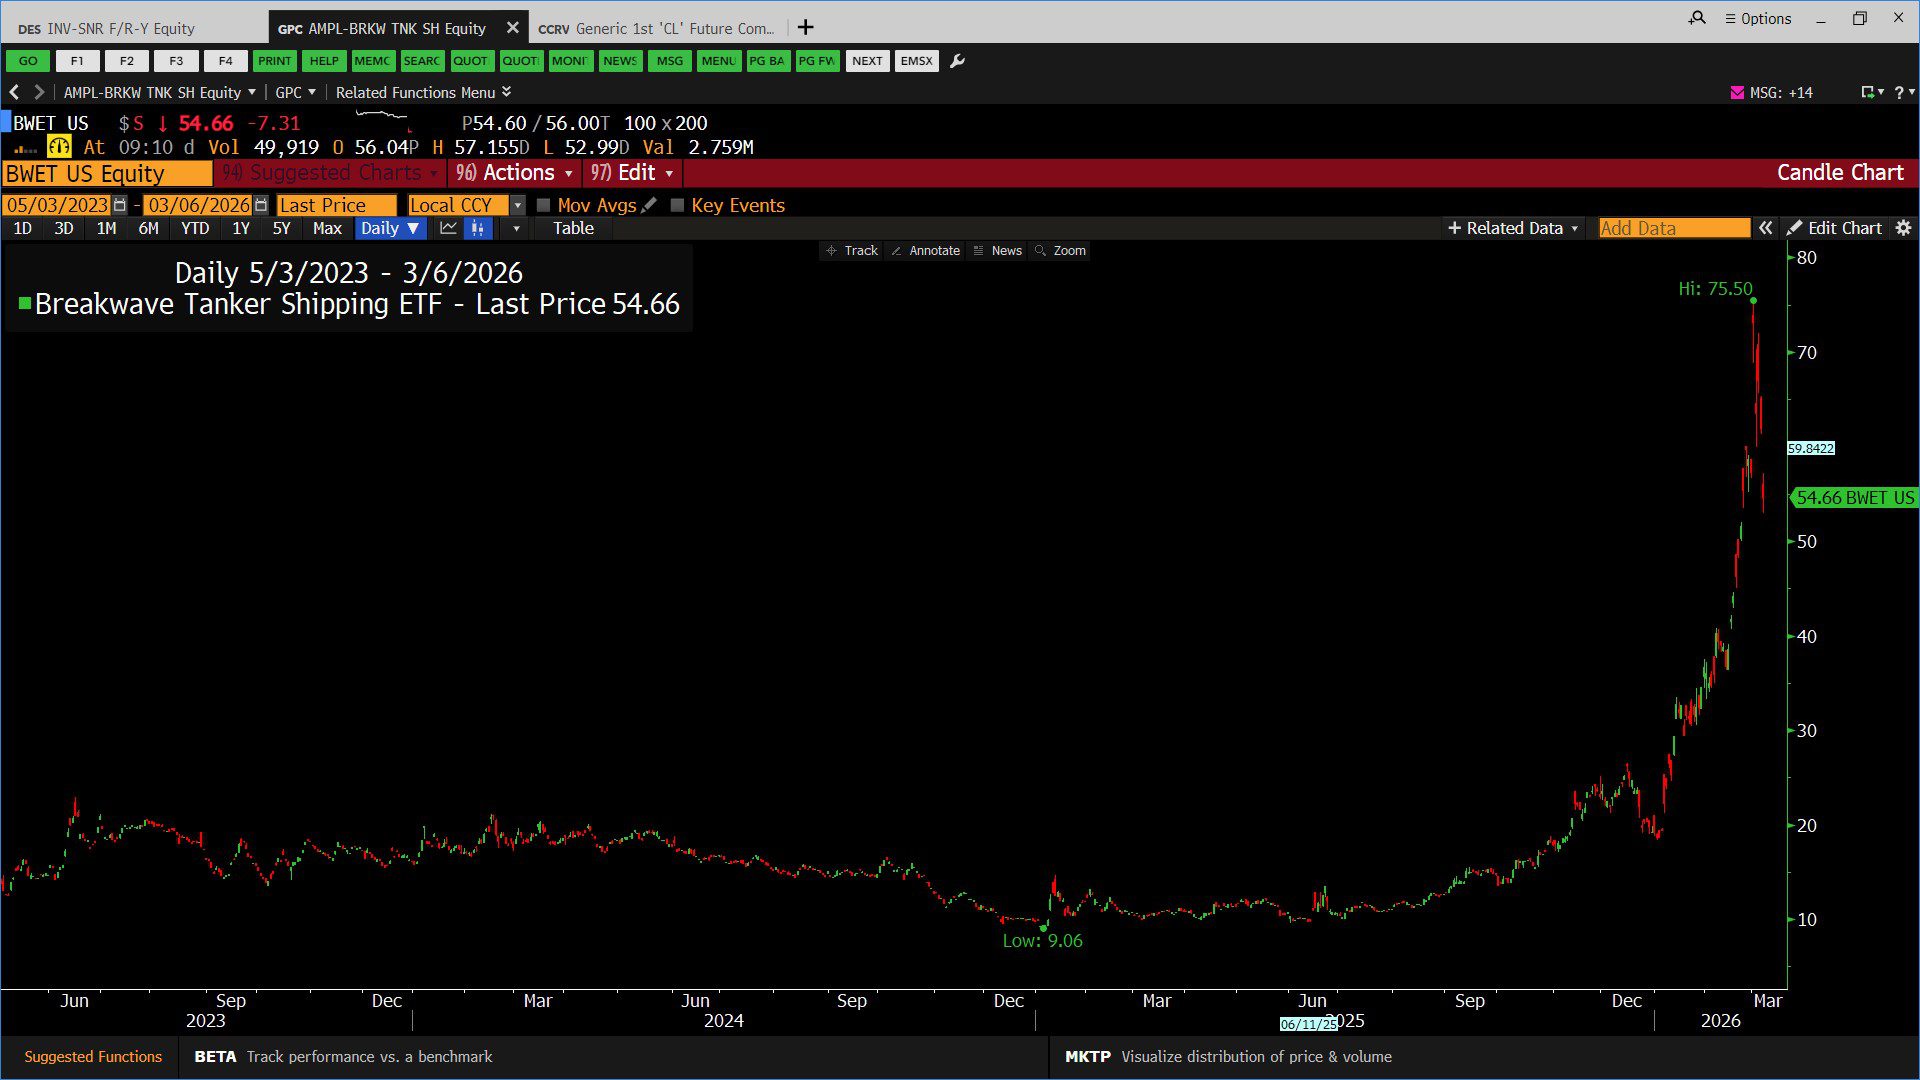Viewport: 1920px width, 1080px height.
Task: Toggle the Key Events checkbox
Action: (x=677, y=205)
